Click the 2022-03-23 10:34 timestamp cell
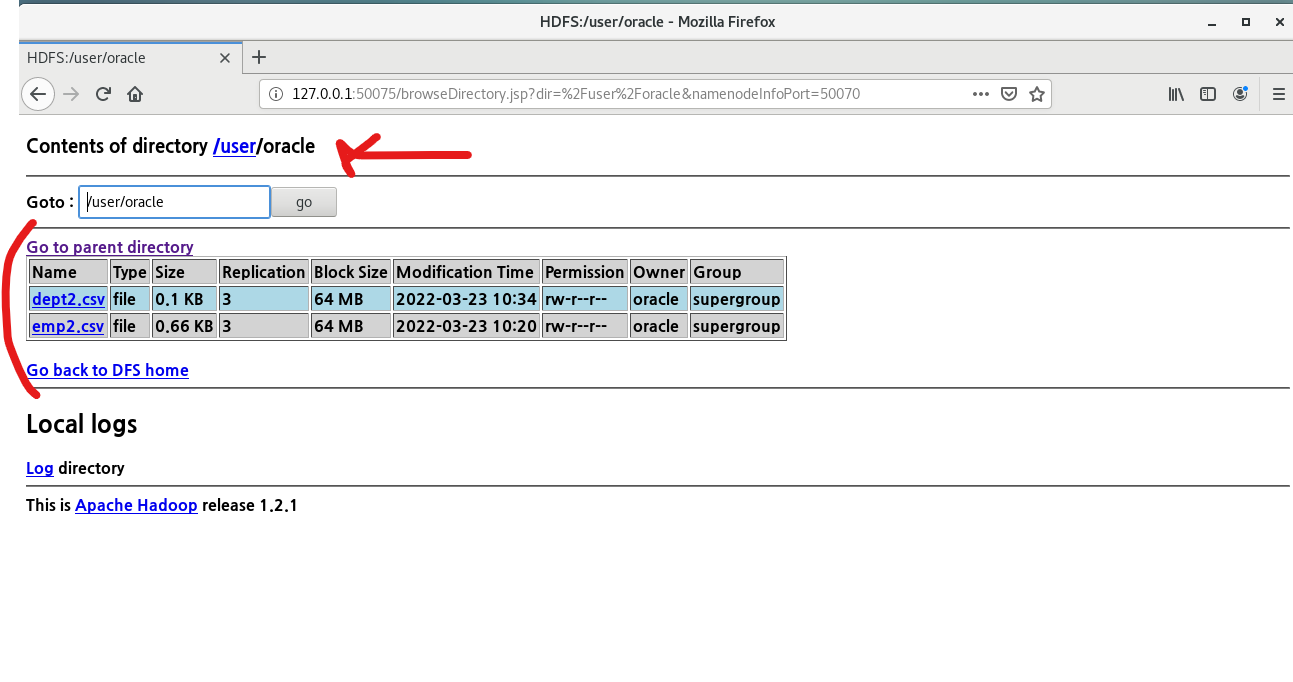 click(466, 299)
